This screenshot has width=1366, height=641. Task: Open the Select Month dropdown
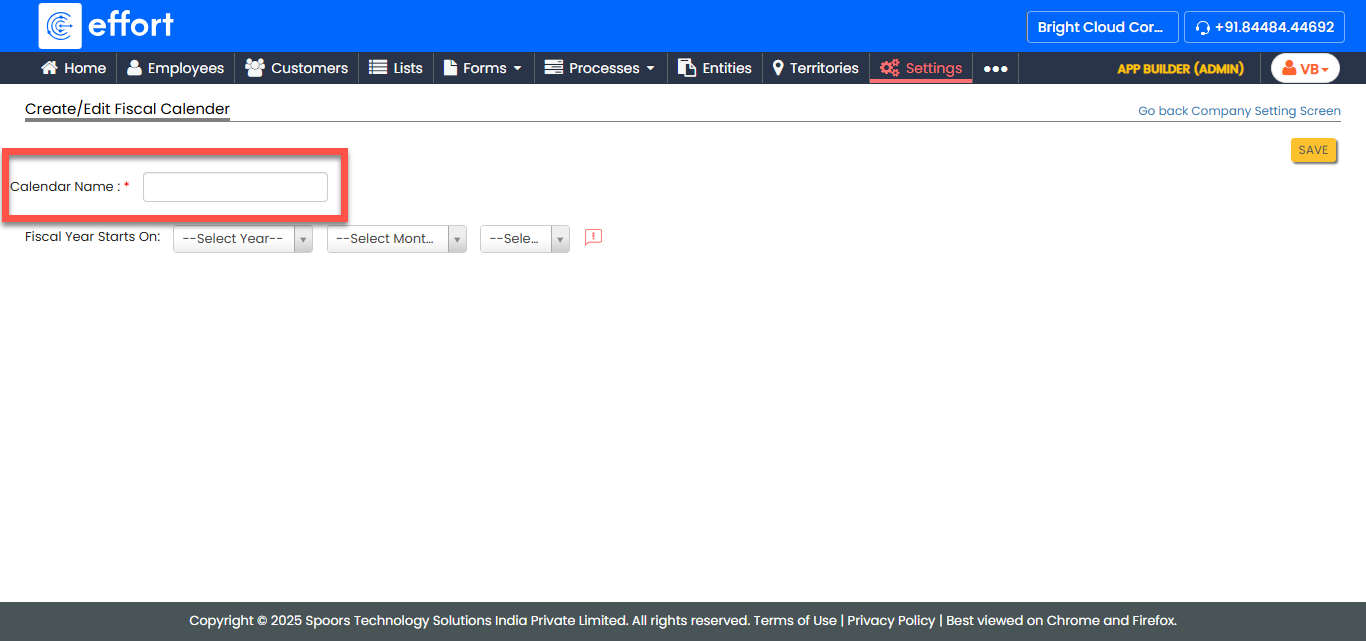pyautogui.click(x=396, y=239)
